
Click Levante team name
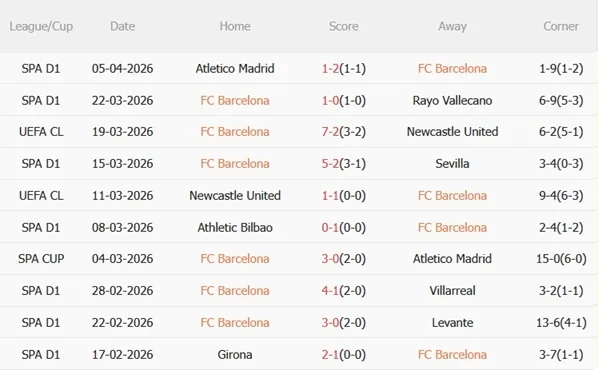(452, 323)
